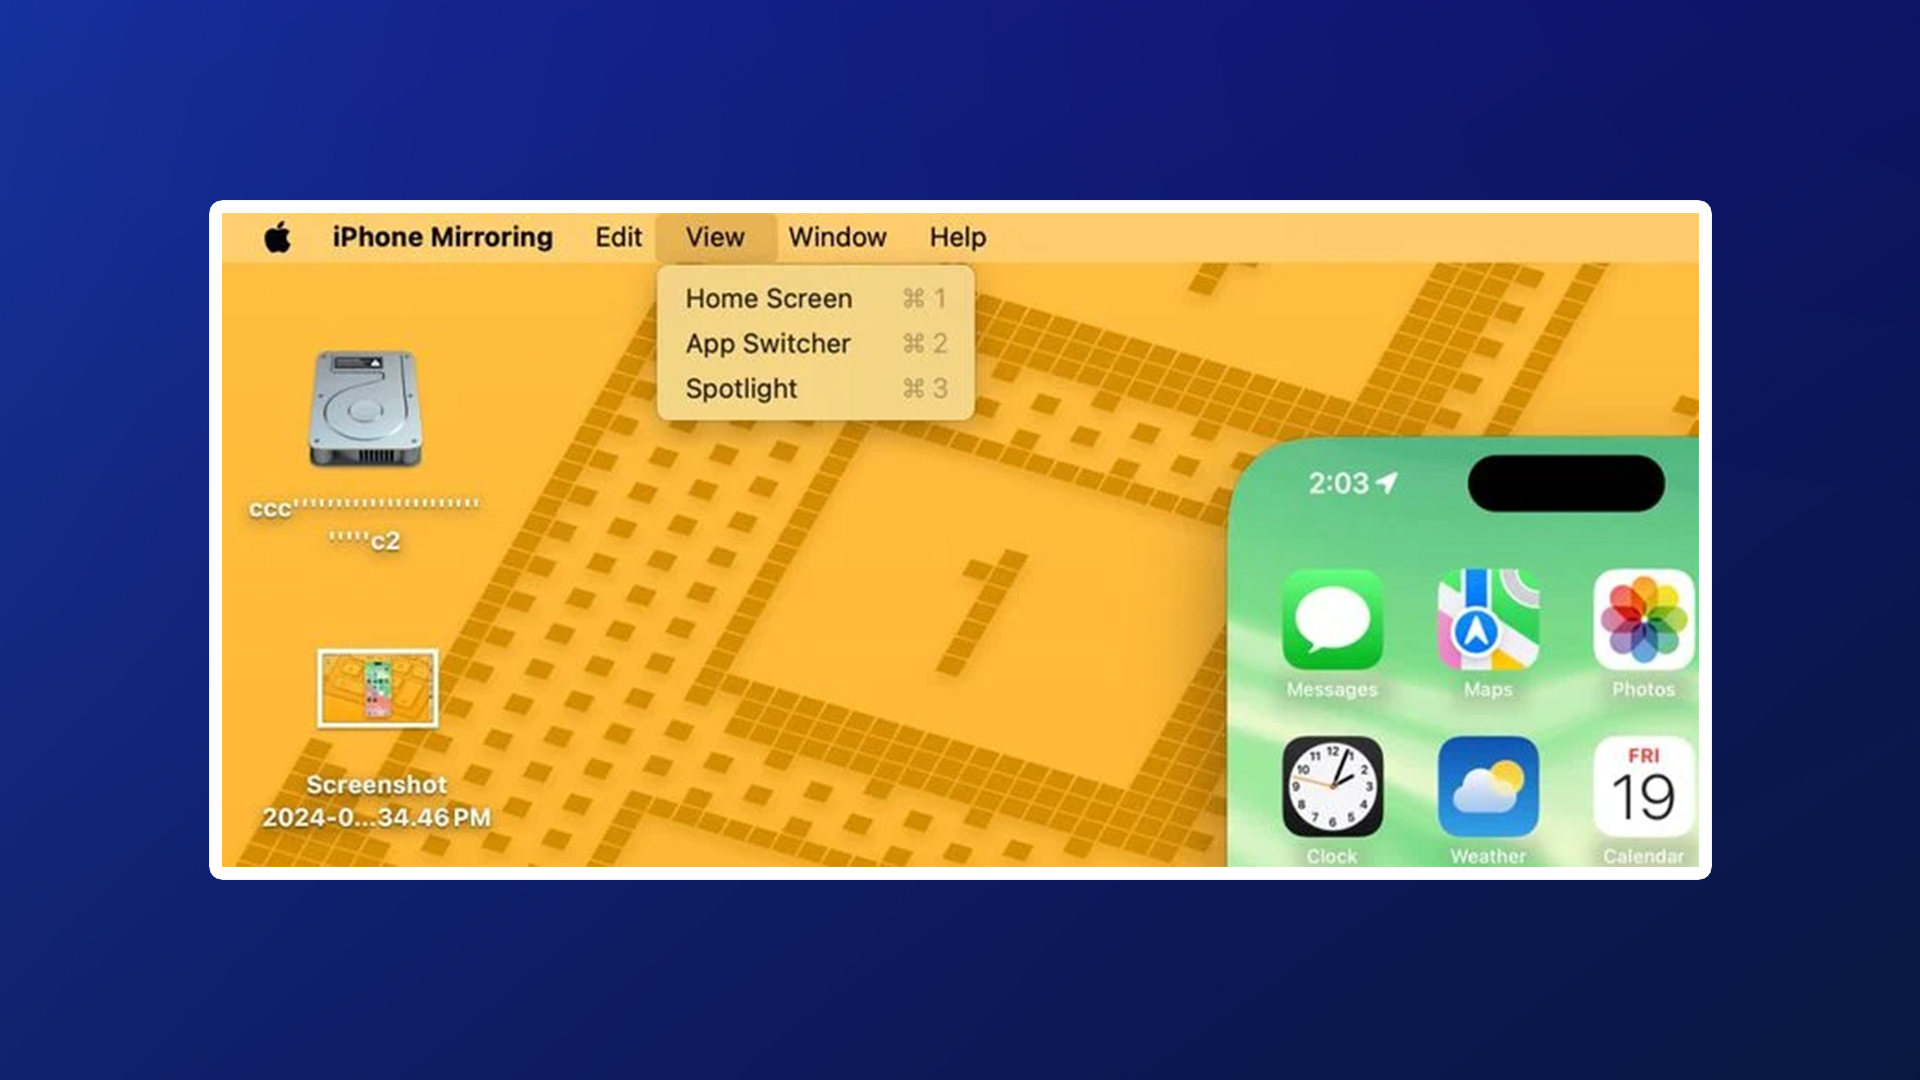Expand the Help menu
The width and height of the screenshot is (1920, 1080).
point(957,237)
